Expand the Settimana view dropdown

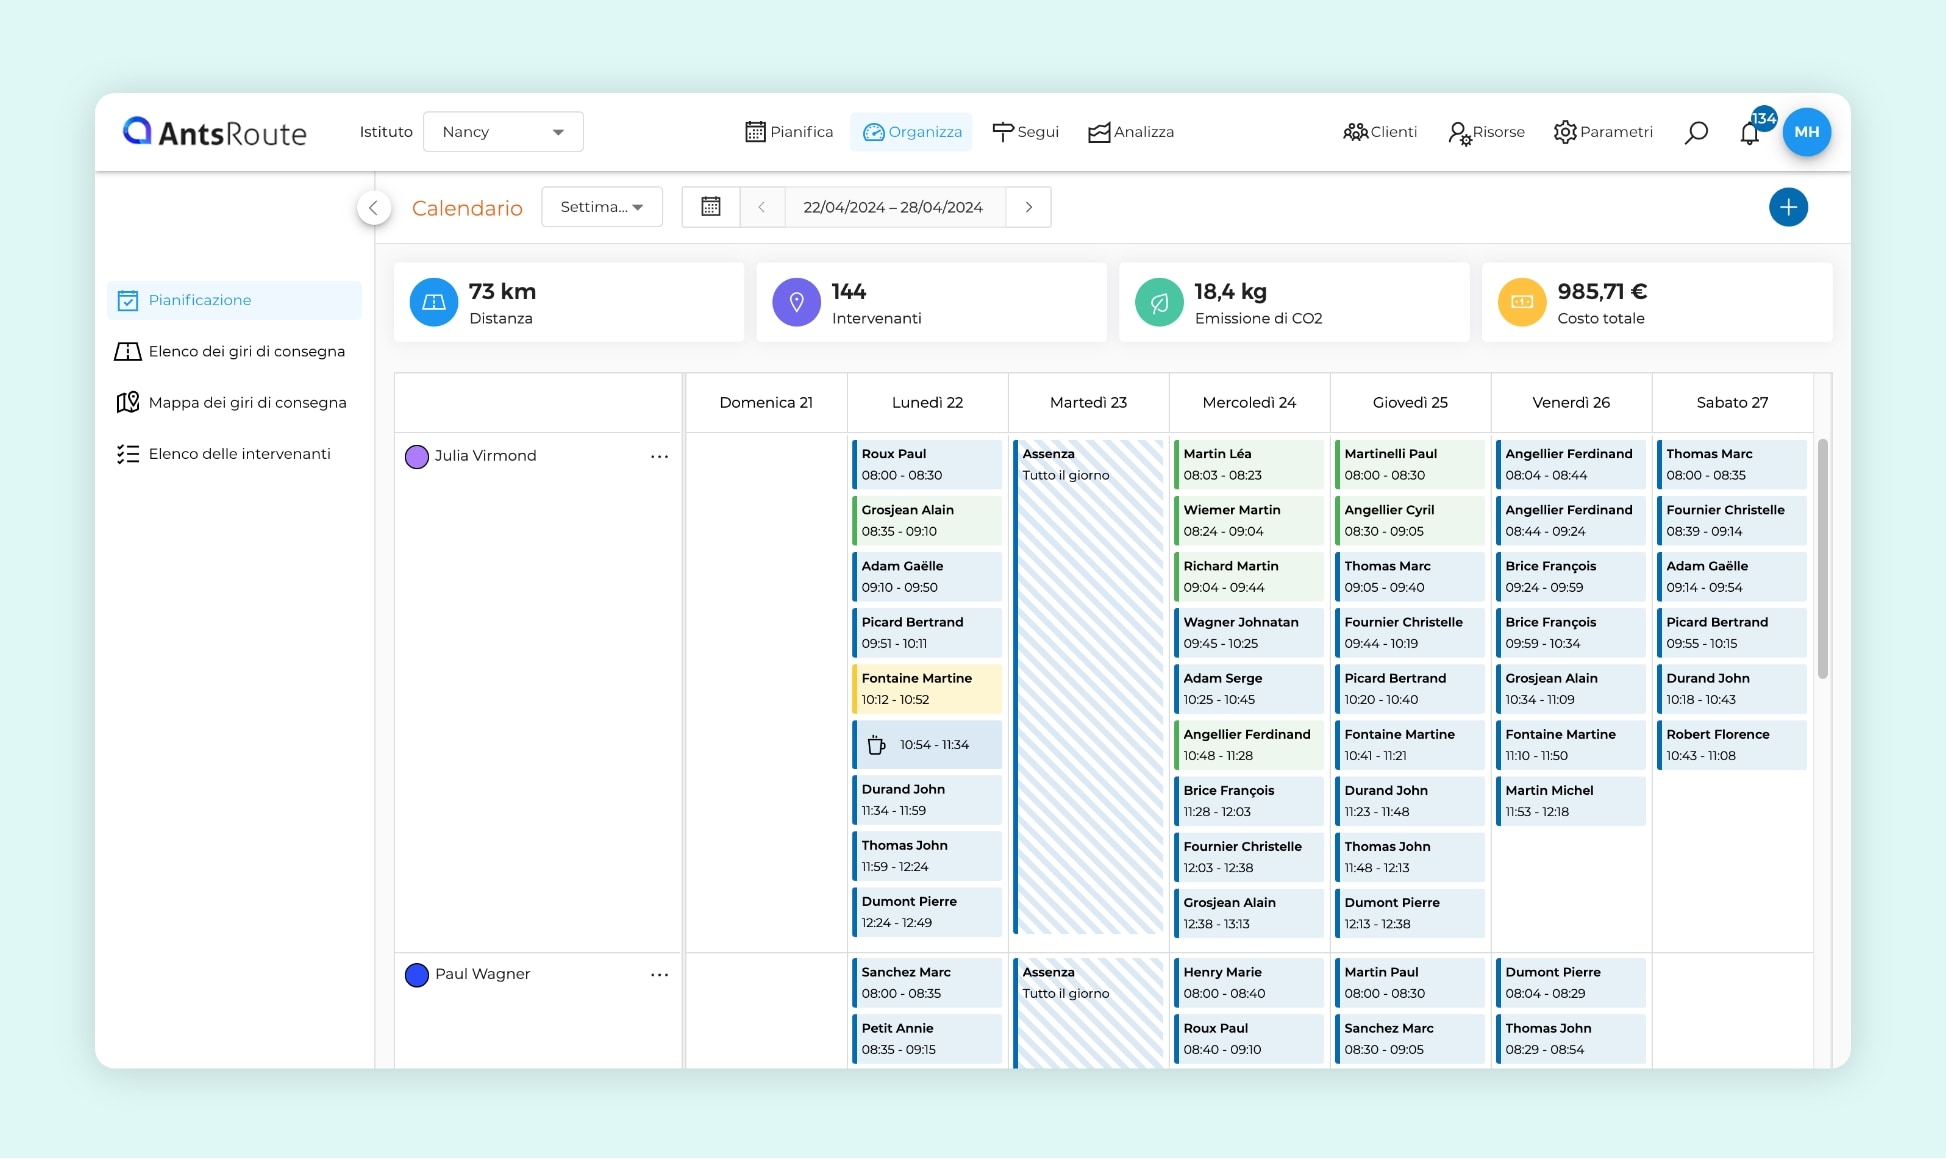click(601, 207)
